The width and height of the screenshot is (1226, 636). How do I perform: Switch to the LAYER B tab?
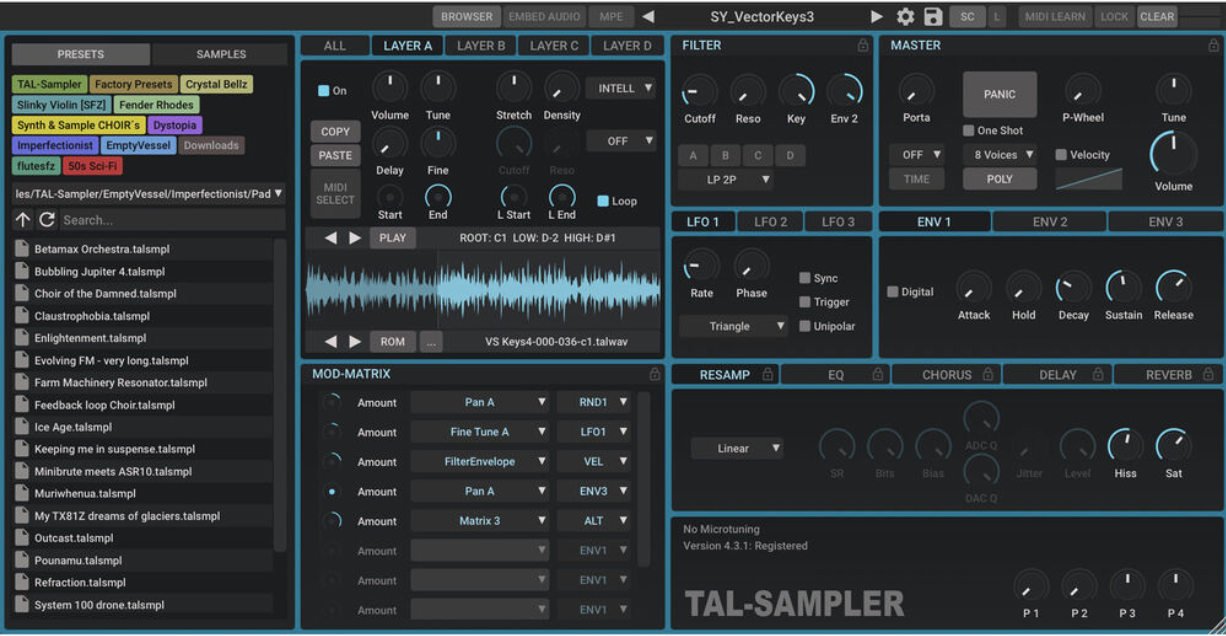tap(481, 45)
